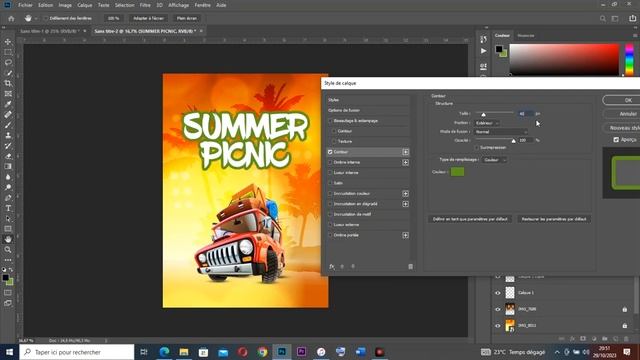Select the Eraser tool
Viewport: 640px width, 360px height.
click(x=8, y=156)
